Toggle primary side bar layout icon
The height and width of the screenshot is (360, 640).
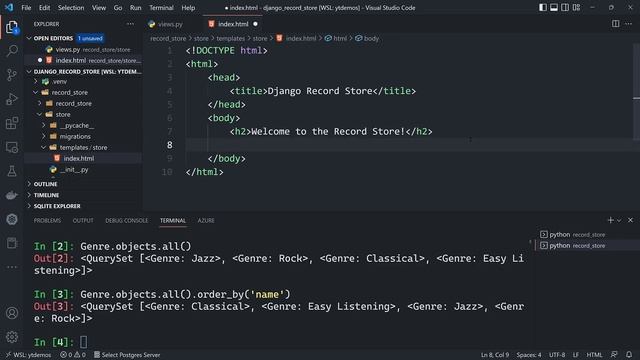[543, 7]
